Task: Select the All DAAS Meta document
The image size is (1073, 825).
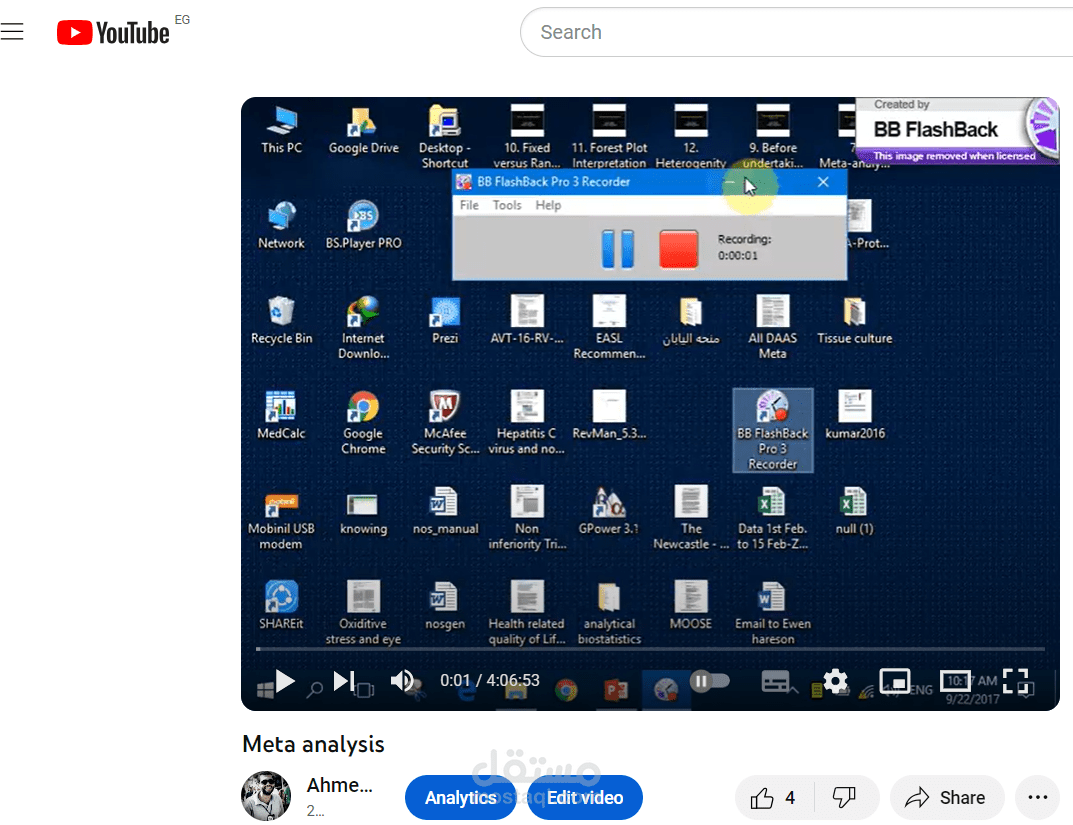Action: click(773, 328)
